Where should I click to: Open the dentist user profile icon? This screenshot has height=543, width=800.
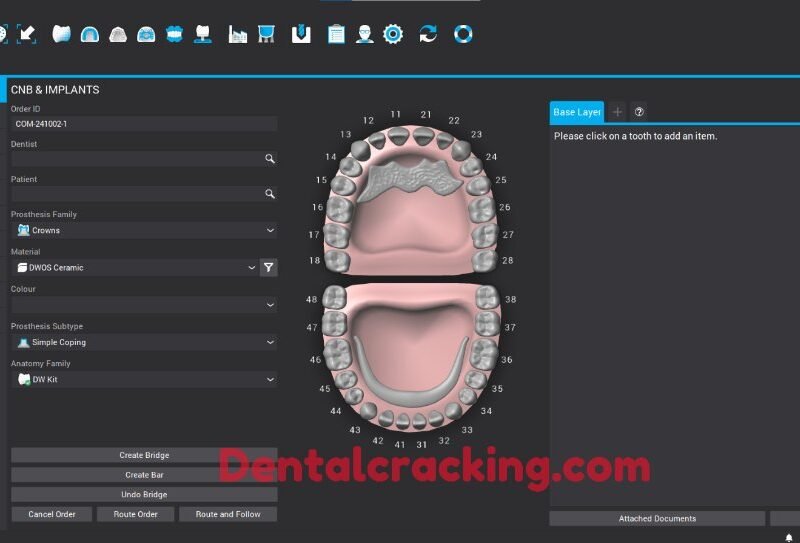coord(364,34)
